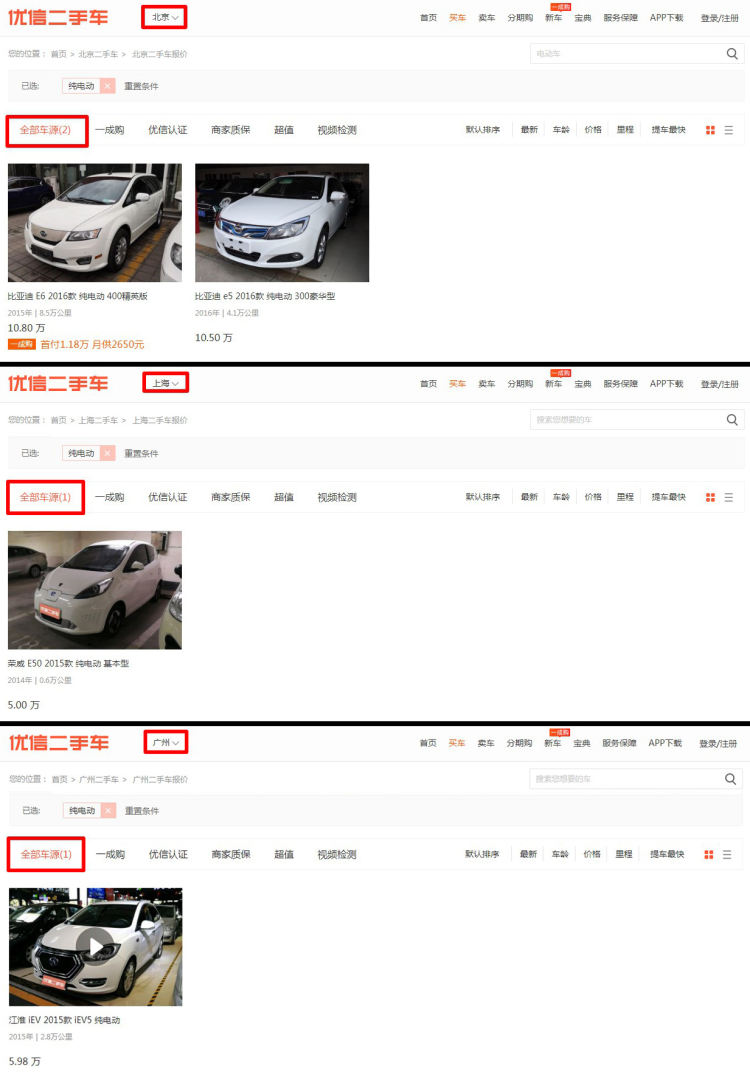Image resolution: width=750 pixels, height=1080 pixels.
Task: Open the 比亚迪 E6 2016款 纯电动 title link
Action: click(x=78, y=296)
